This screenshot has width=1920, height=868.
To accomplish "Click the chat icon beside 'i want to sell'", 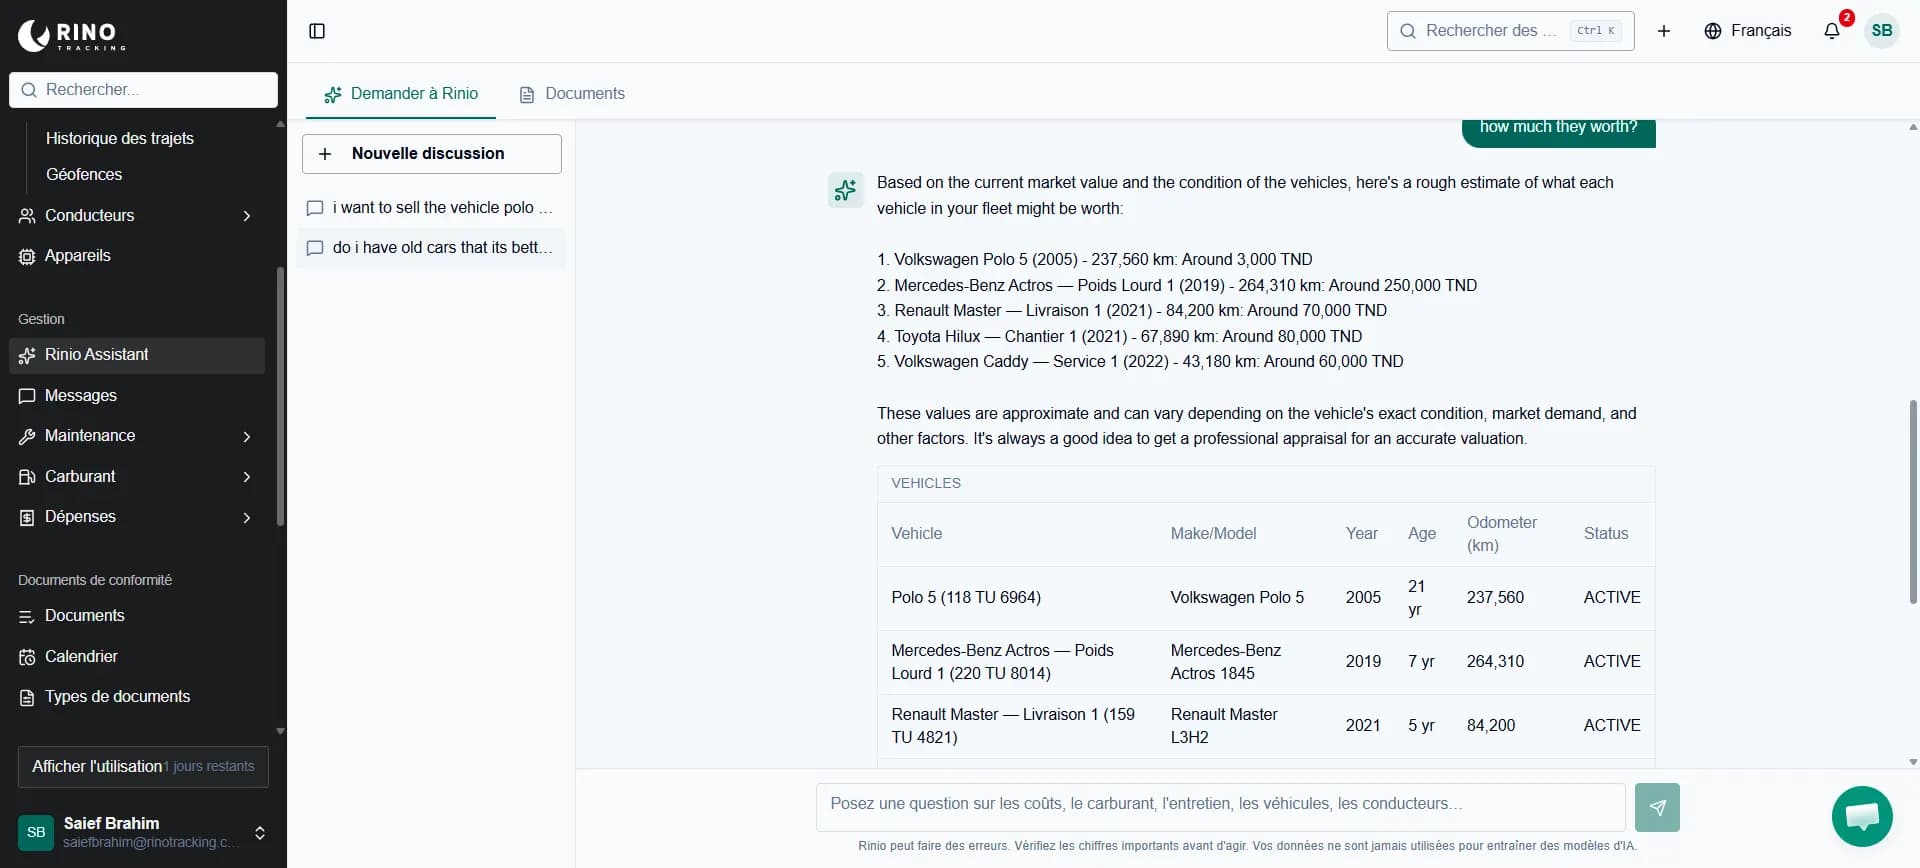I will (x=314, y=208).
